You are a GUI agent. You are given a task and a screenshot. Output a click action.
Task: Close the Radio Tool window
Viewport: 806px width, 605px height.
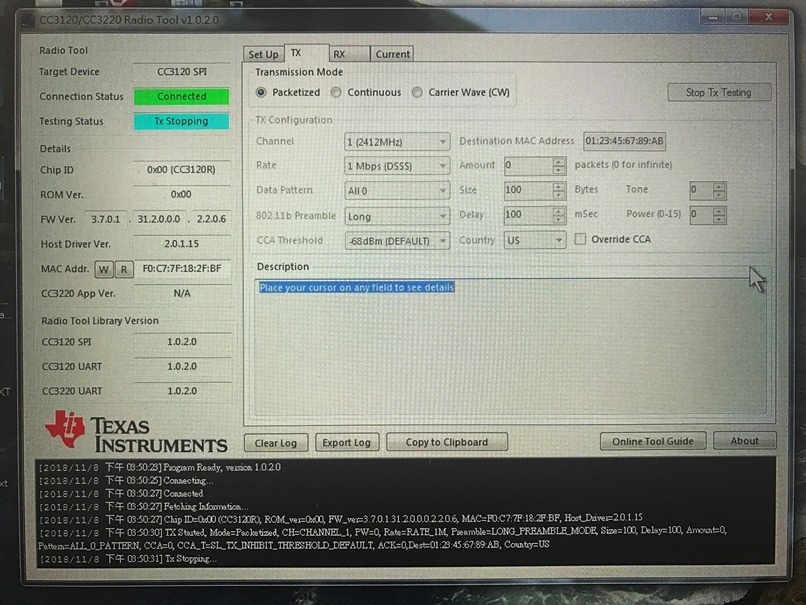click(768, 17)
